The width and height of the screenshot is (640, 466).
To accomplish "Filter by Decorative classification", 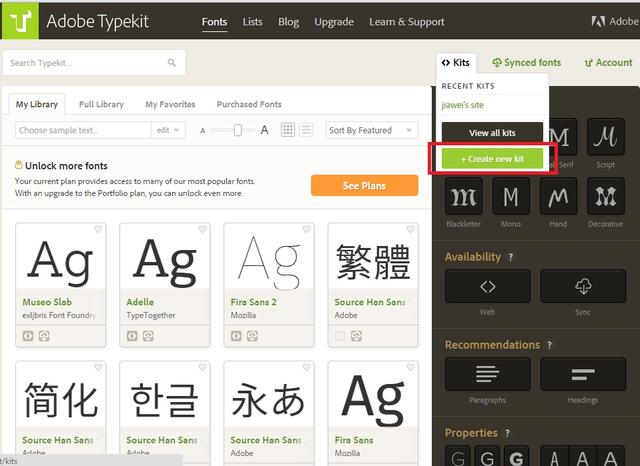I will [606, 196].
